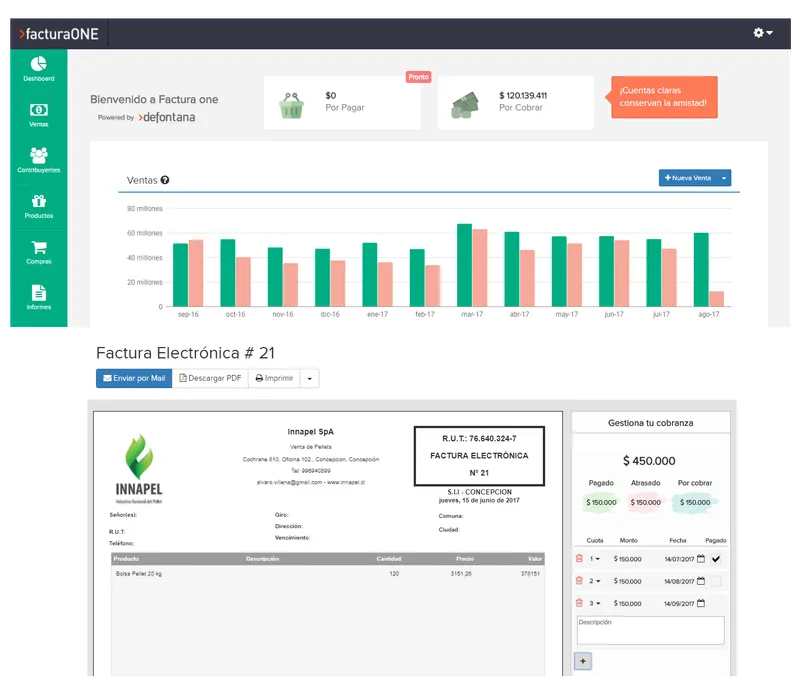The height and width of the screenshot is (686, 800).
Task: Uncheck Pagado checkbox for cuota 1
Action: pos(716,559)
